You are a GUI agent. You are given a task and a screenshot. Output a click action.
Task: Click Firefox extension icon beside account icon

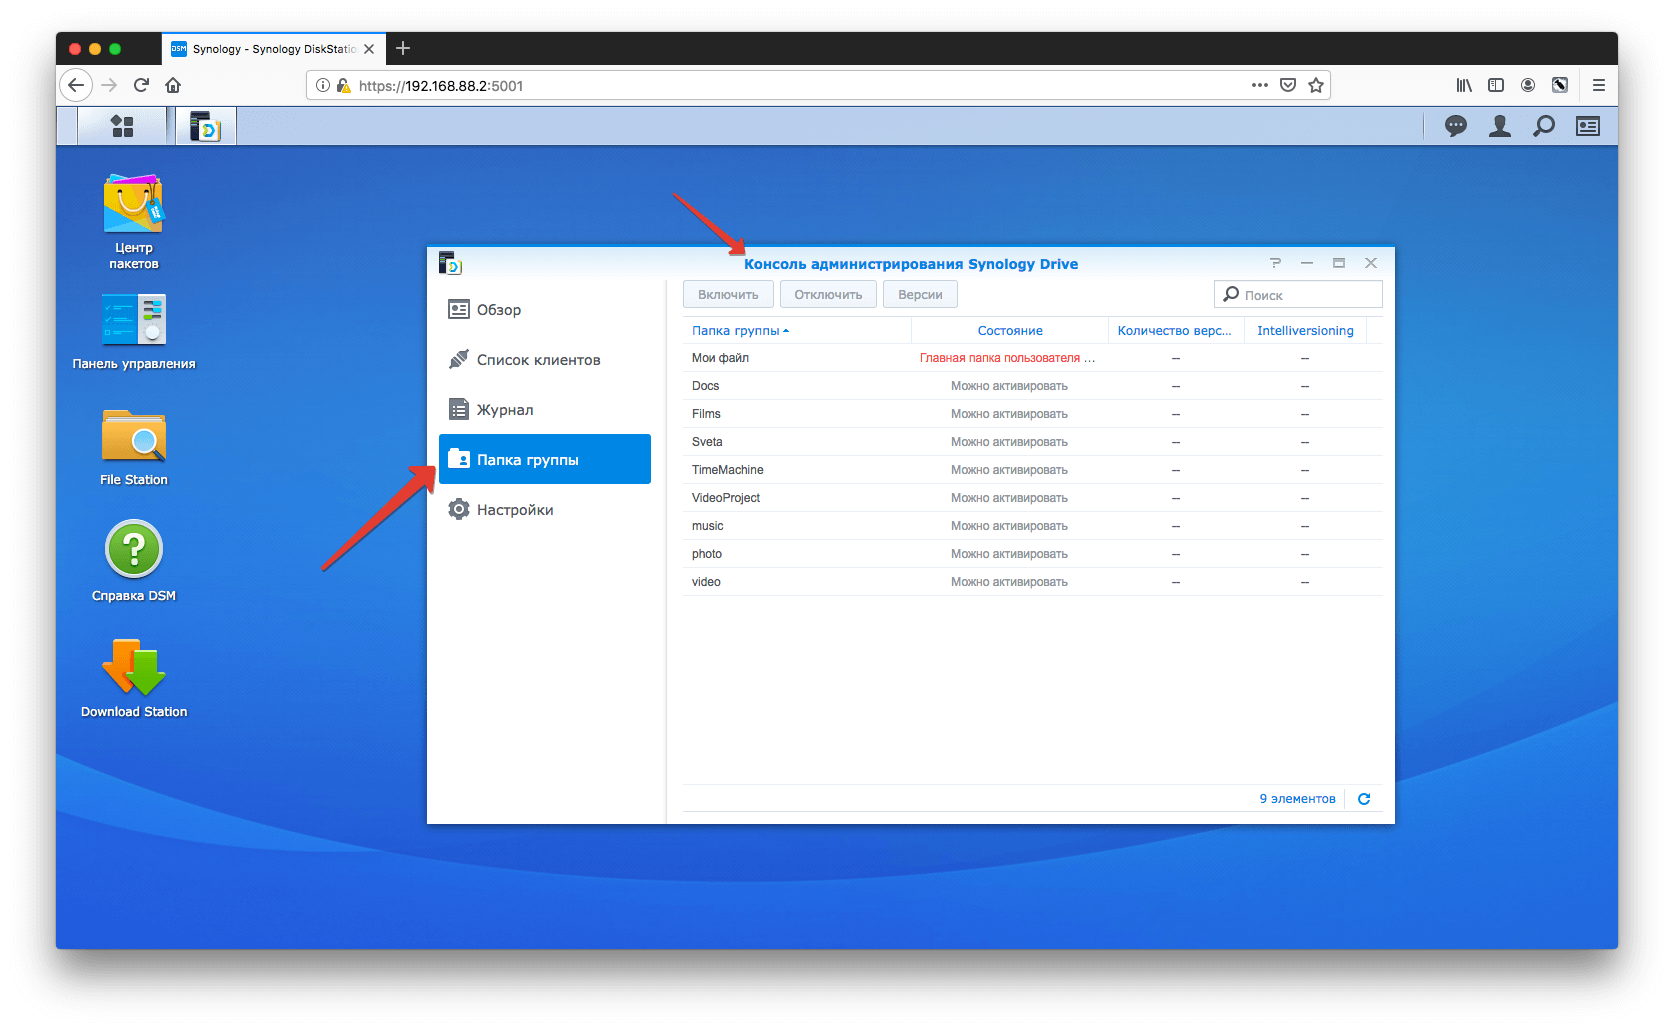point(1560,85)
